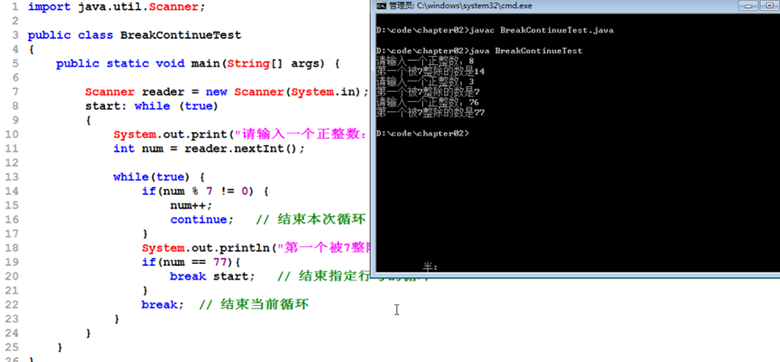
Task: Click line number 17 in the gutter
Action: (11, 233)
